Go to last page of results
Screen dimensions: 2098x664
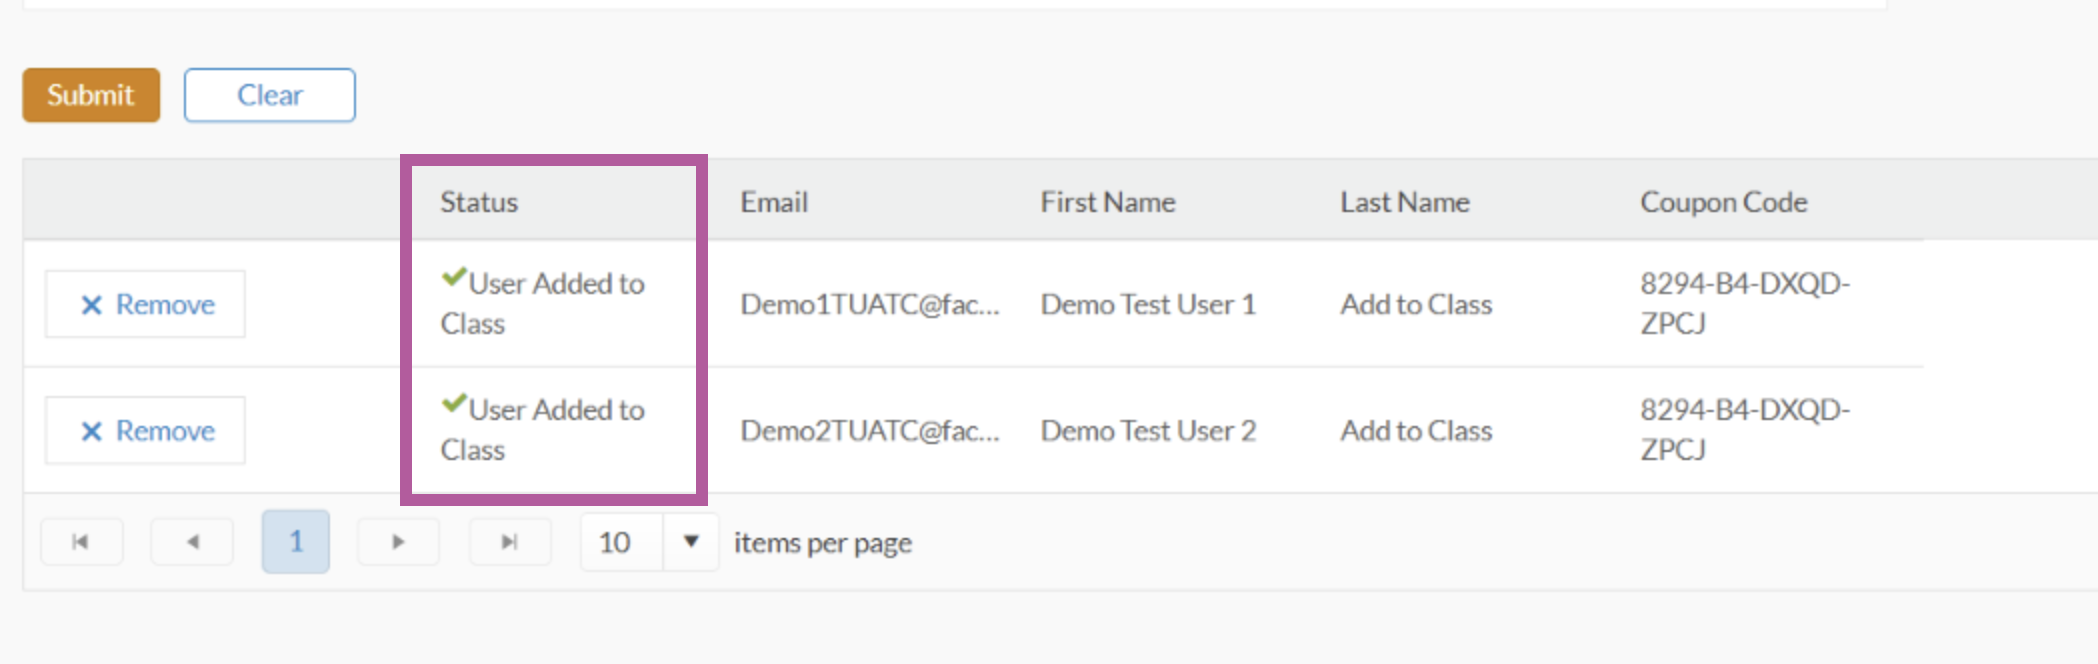(x=510, y=542)
